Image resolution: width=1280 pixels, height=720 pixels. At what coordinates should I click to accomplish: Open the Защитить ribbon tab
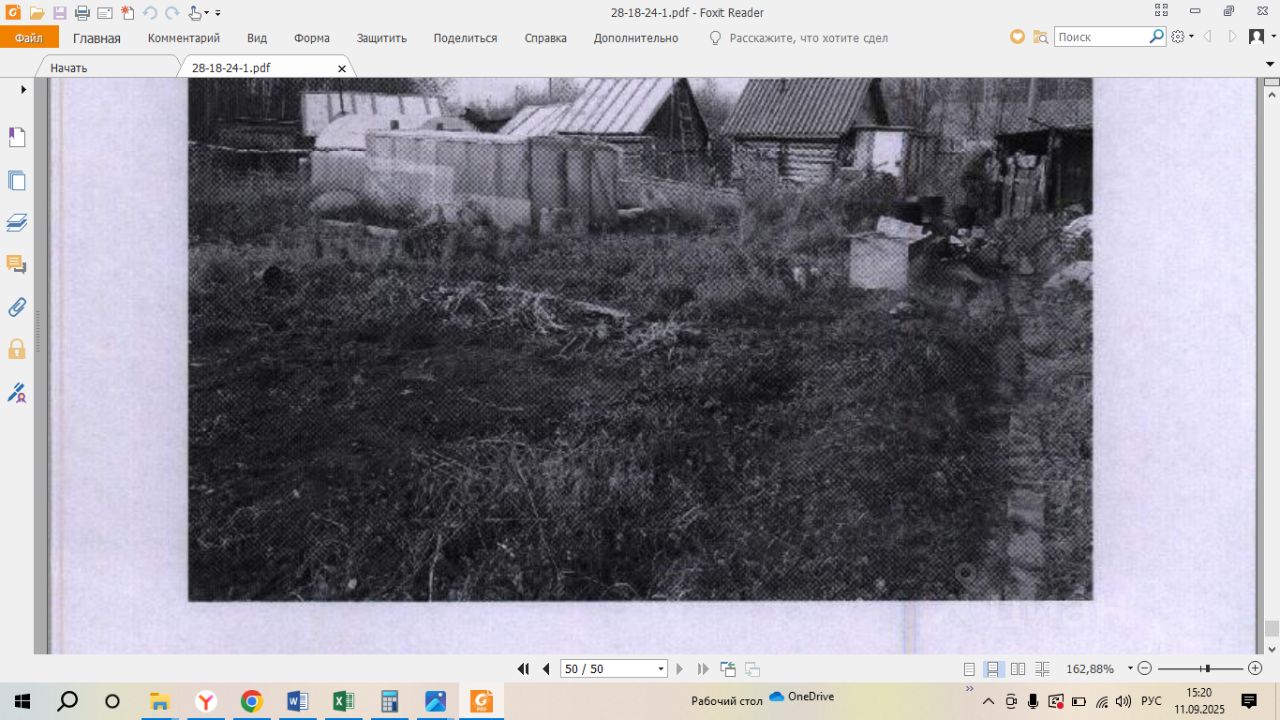[382, 38]
